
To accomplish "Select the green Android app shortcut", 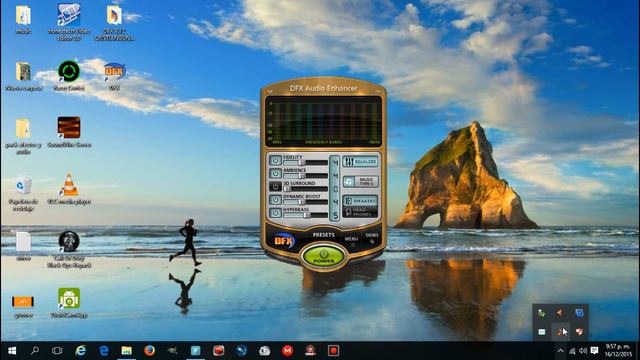I will click(x=69, y=303).
